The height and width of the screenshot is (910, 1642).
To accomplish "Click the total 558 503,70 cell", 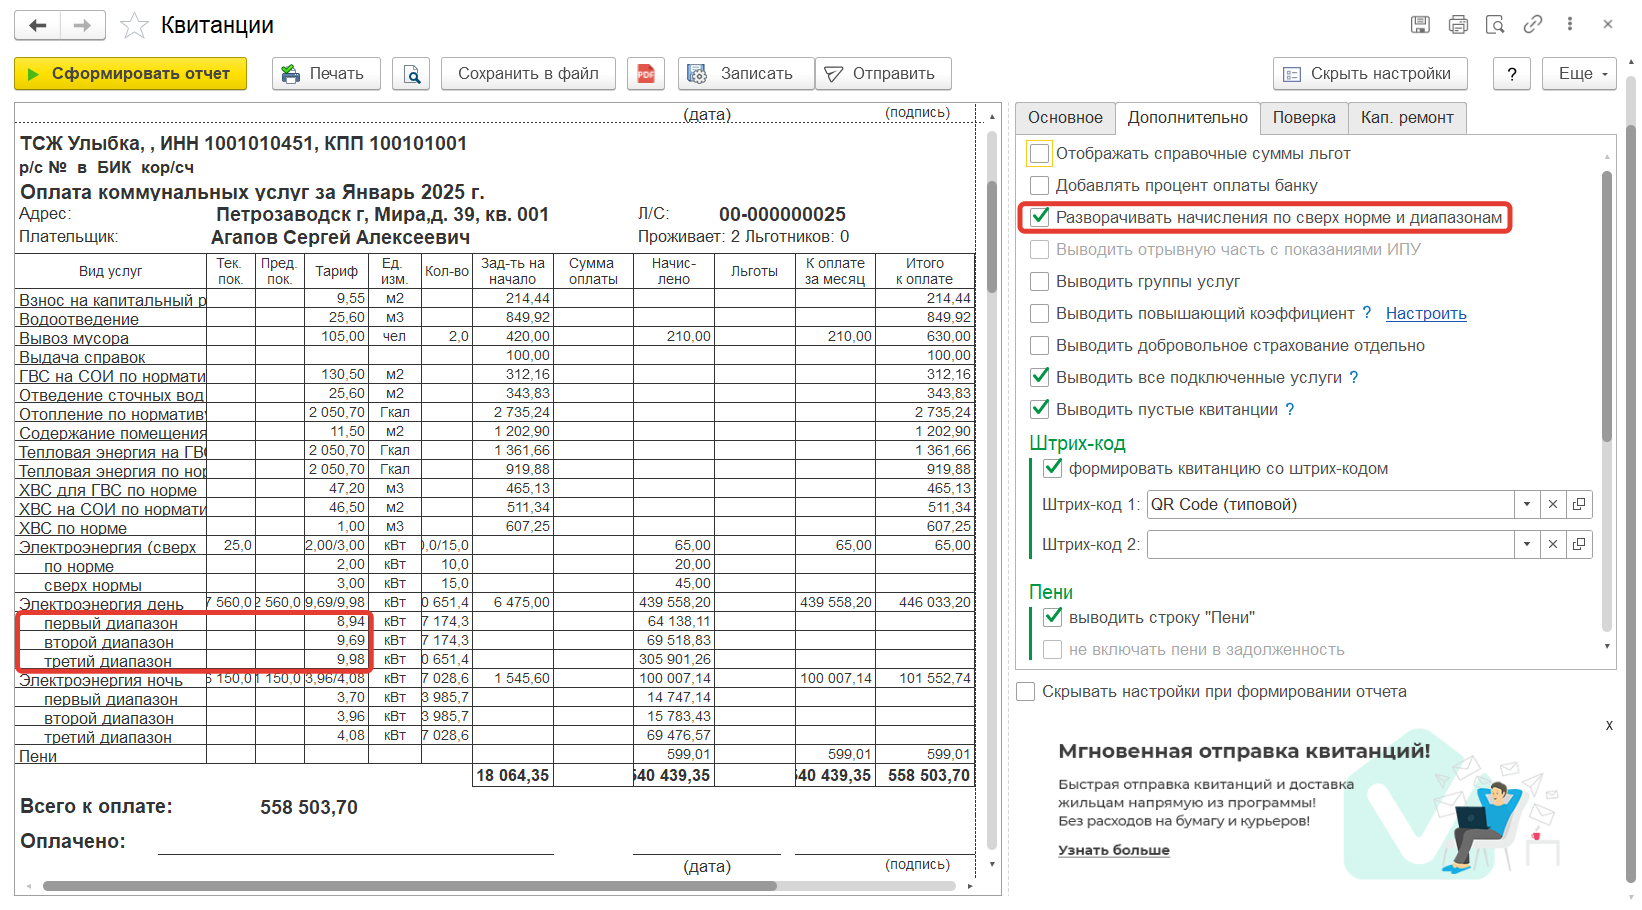I will [925, 775].
